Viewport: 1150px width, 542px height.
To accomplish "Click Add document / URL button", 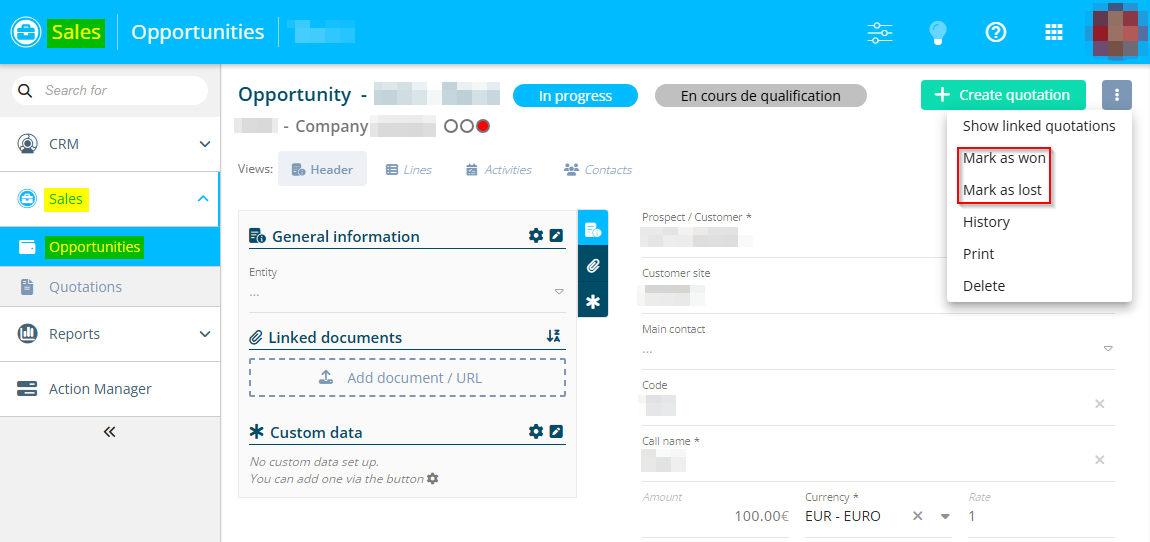I will coord(407,378).
